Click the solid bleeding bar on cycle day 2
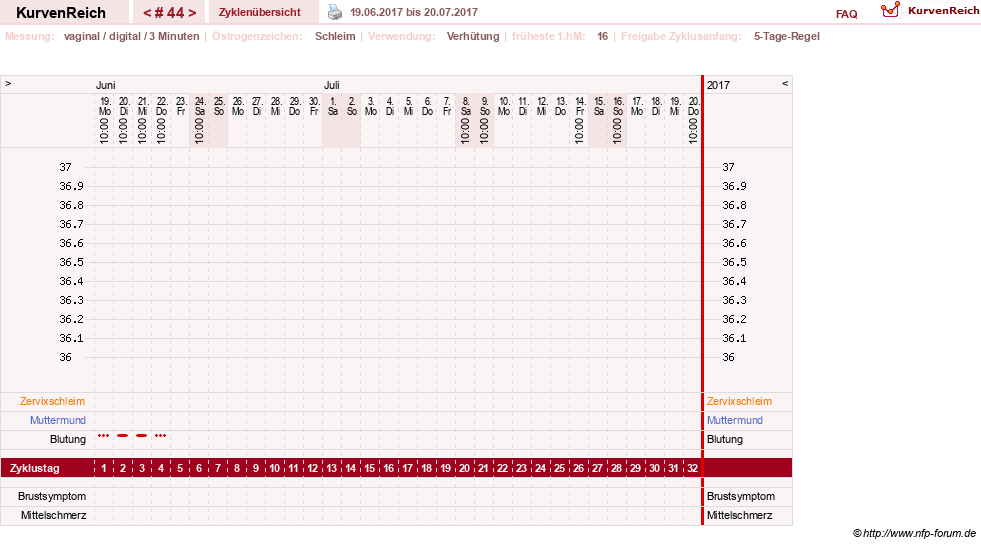 pyautogui.click(x=123, y=435)
